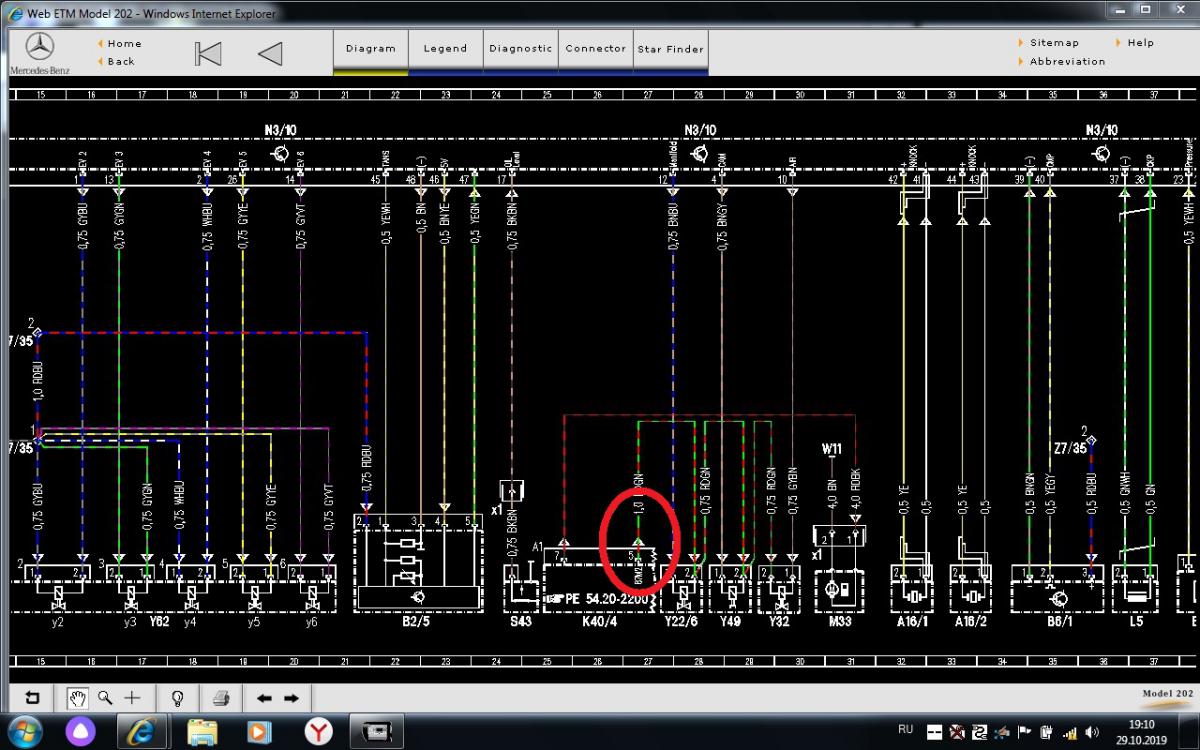Image resolution: width=1200 pixels, height=750 pixels.
Task: Click the light bulb hint icon
Action: 178,698
